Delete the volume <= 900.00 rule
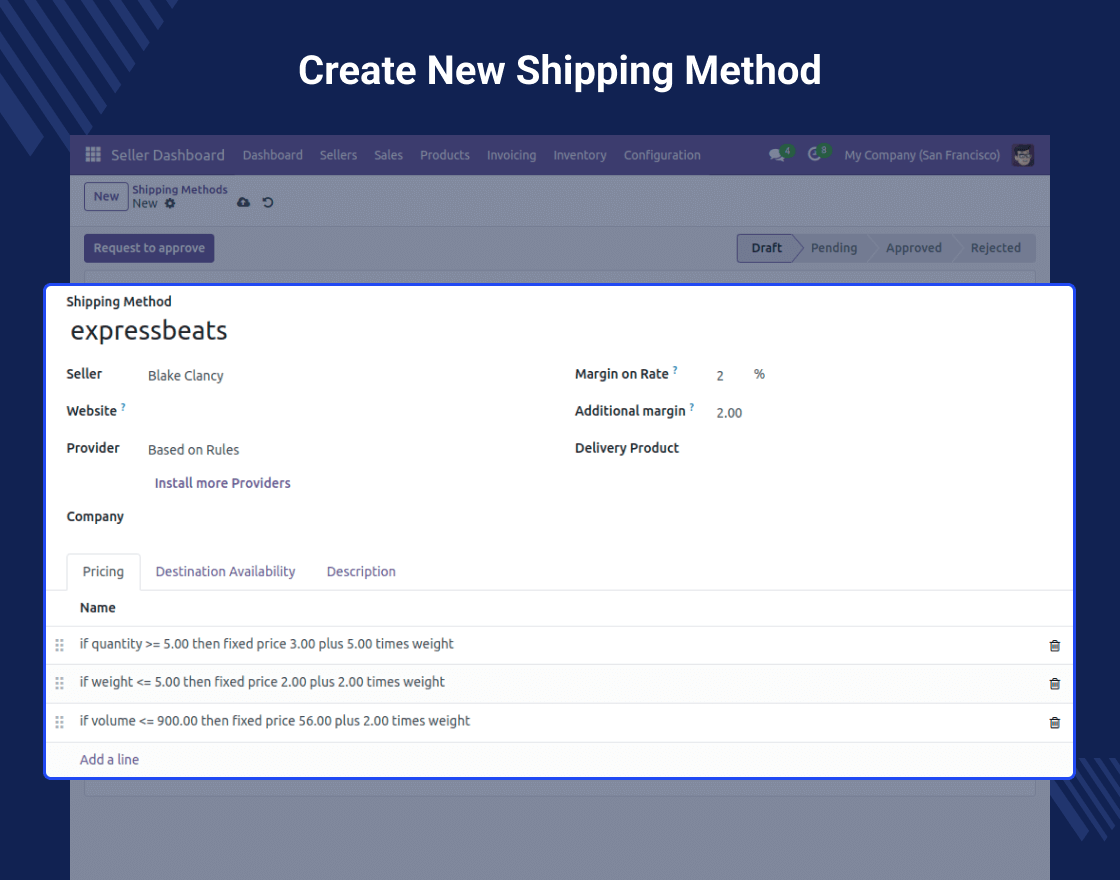 click(x=1054, y=723)
